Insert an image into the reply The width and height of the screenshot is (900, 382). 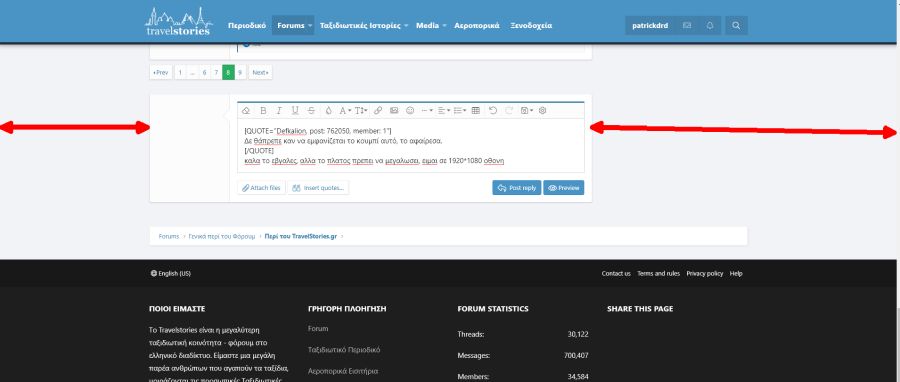[394, 111]
